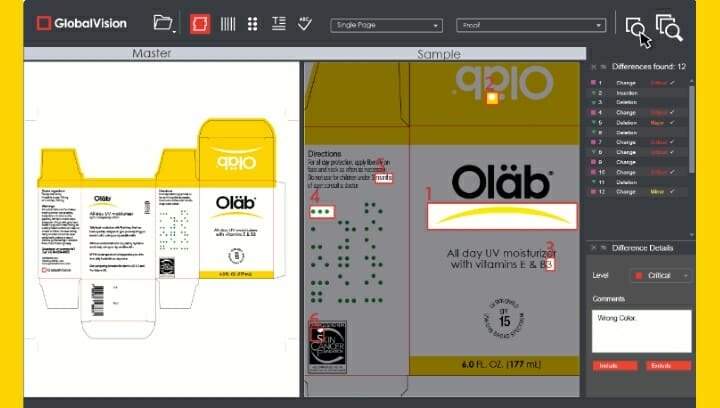Open the Single Page dropdown
This screenshot has width=720, height=408.
coord(386,25)
